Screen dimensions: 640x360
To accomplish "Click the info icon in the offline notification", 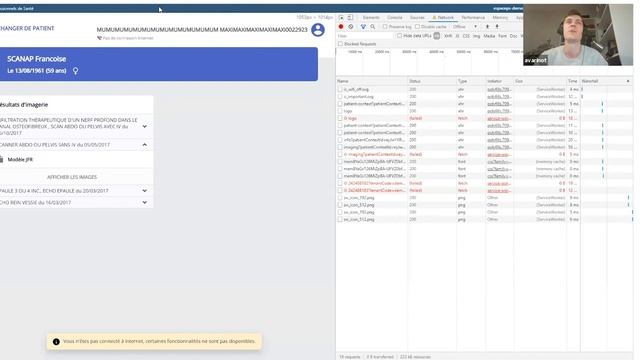I will coord(56,342).
